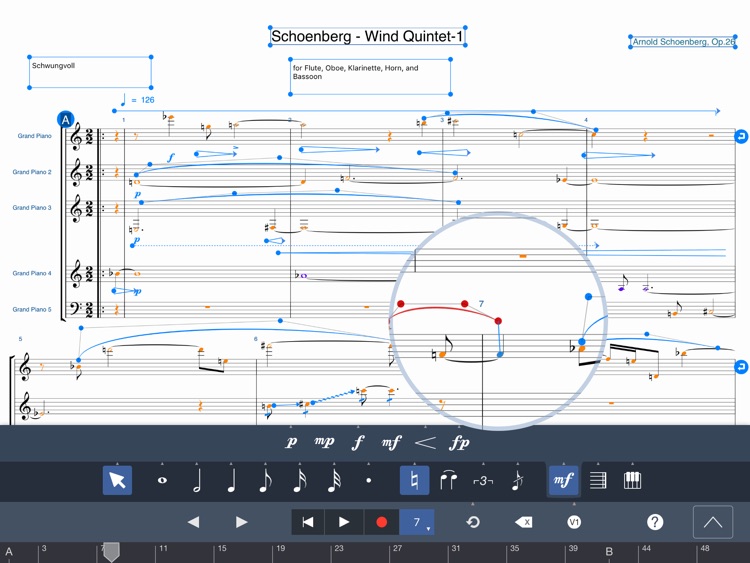Open help with question mark icon
The height and width of the screenshot is (563, 750).
(x=655, y=522)
